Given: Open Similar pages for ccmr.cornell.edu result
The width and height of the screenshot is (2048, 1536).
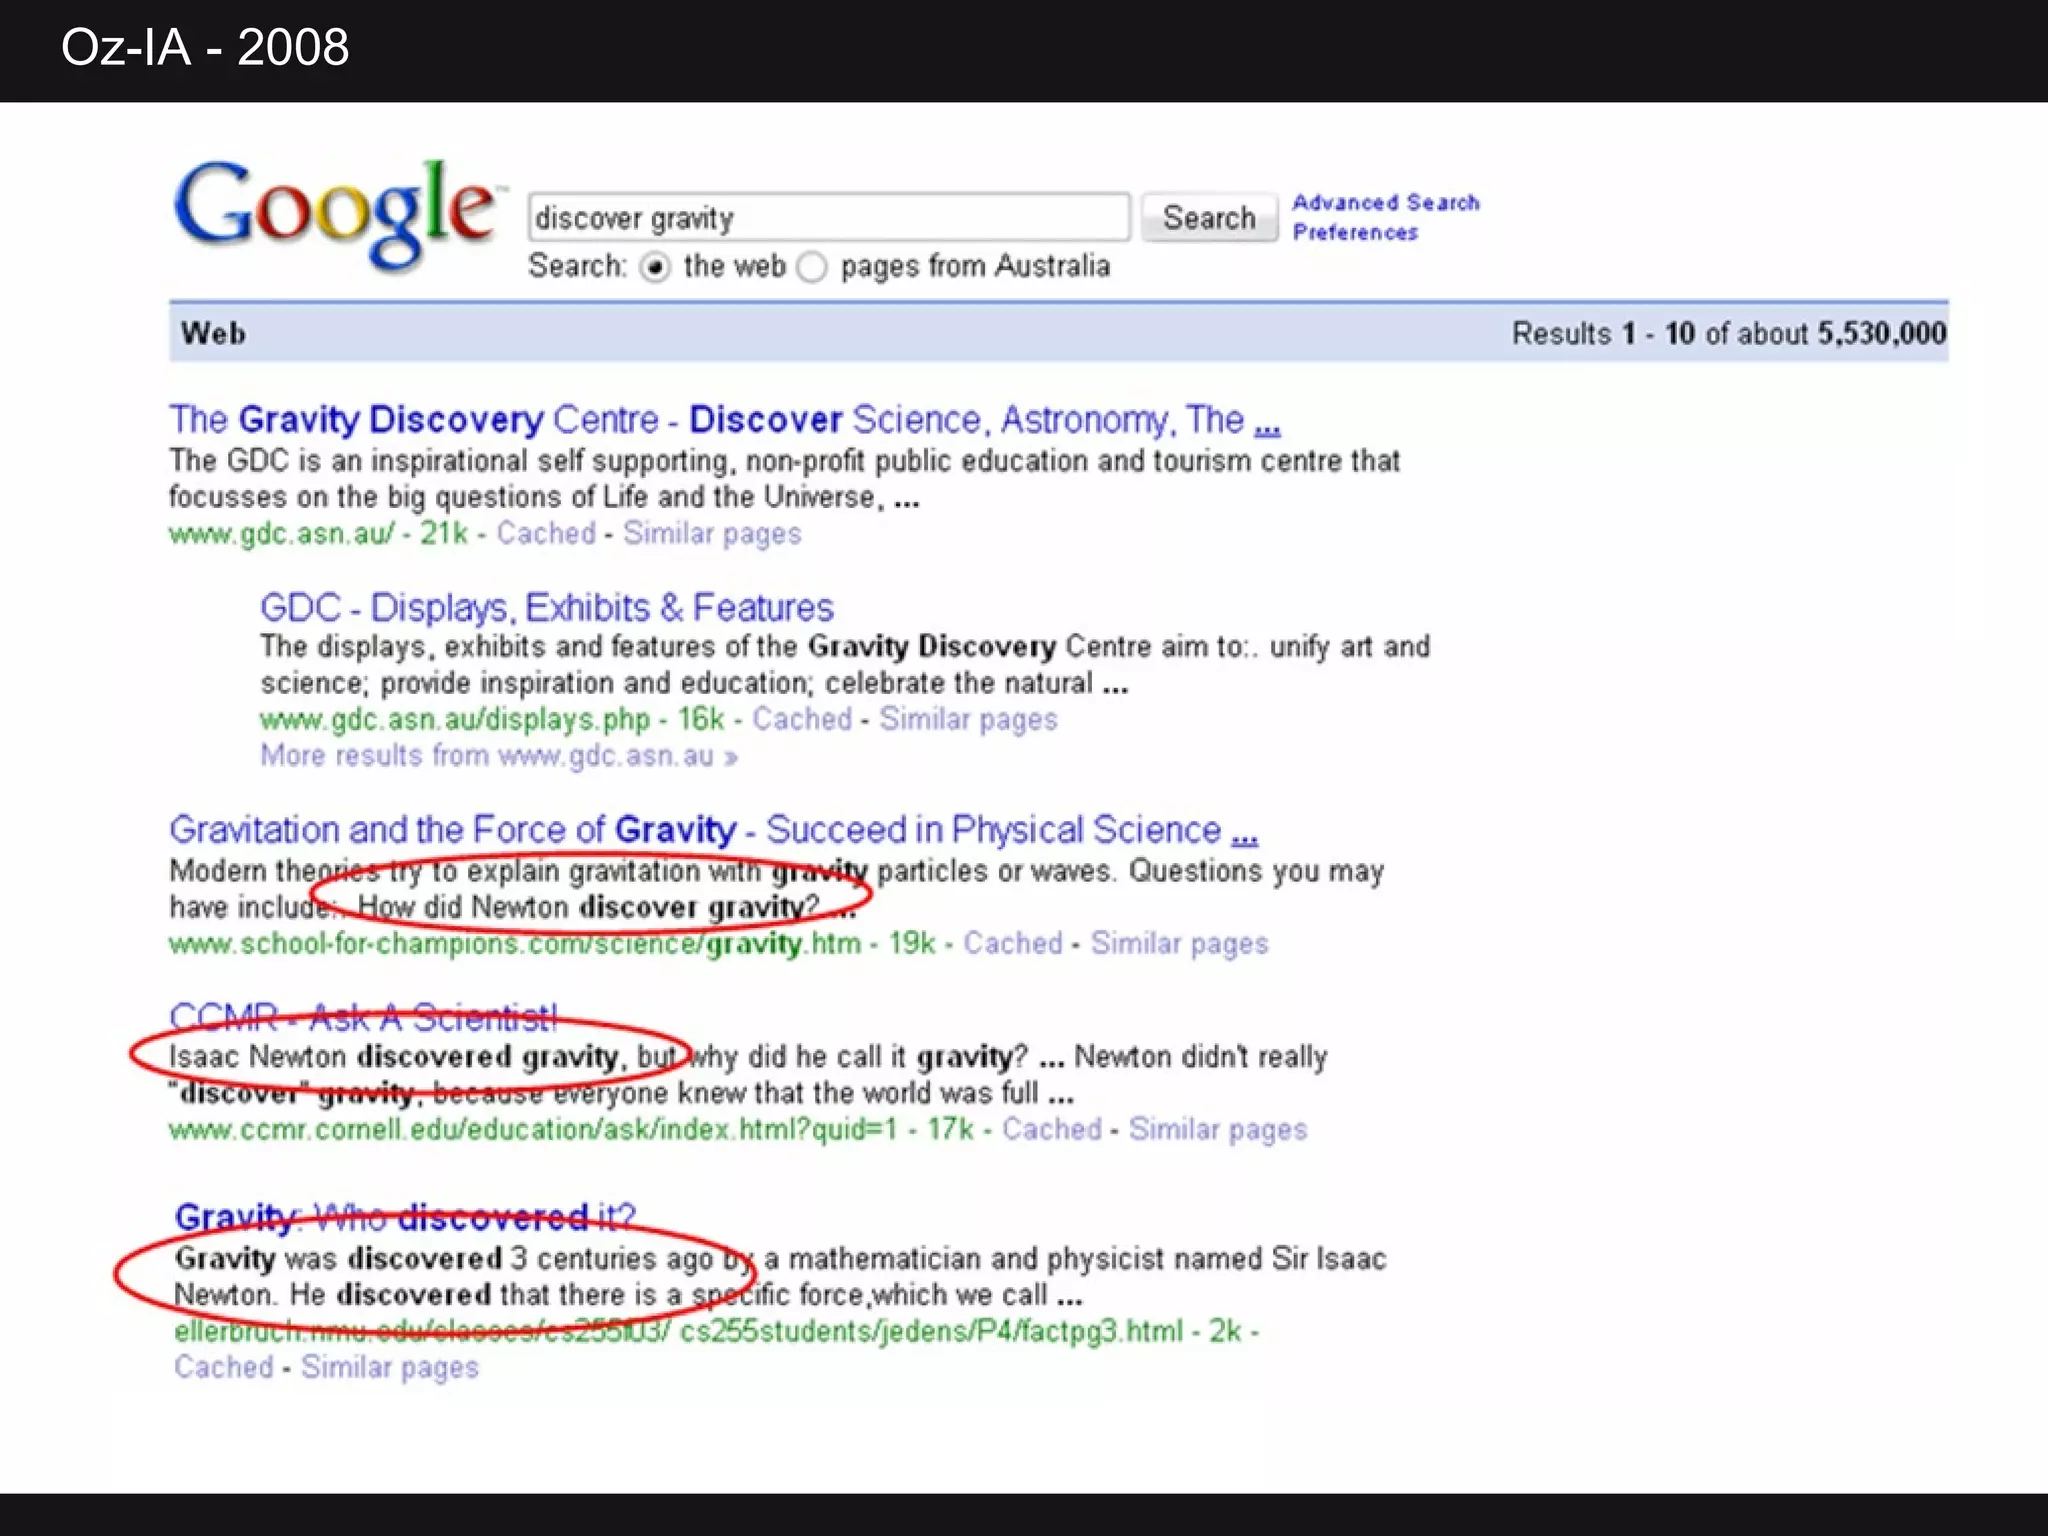Looking at the screenshot, I should (x=1217, y=1129).
